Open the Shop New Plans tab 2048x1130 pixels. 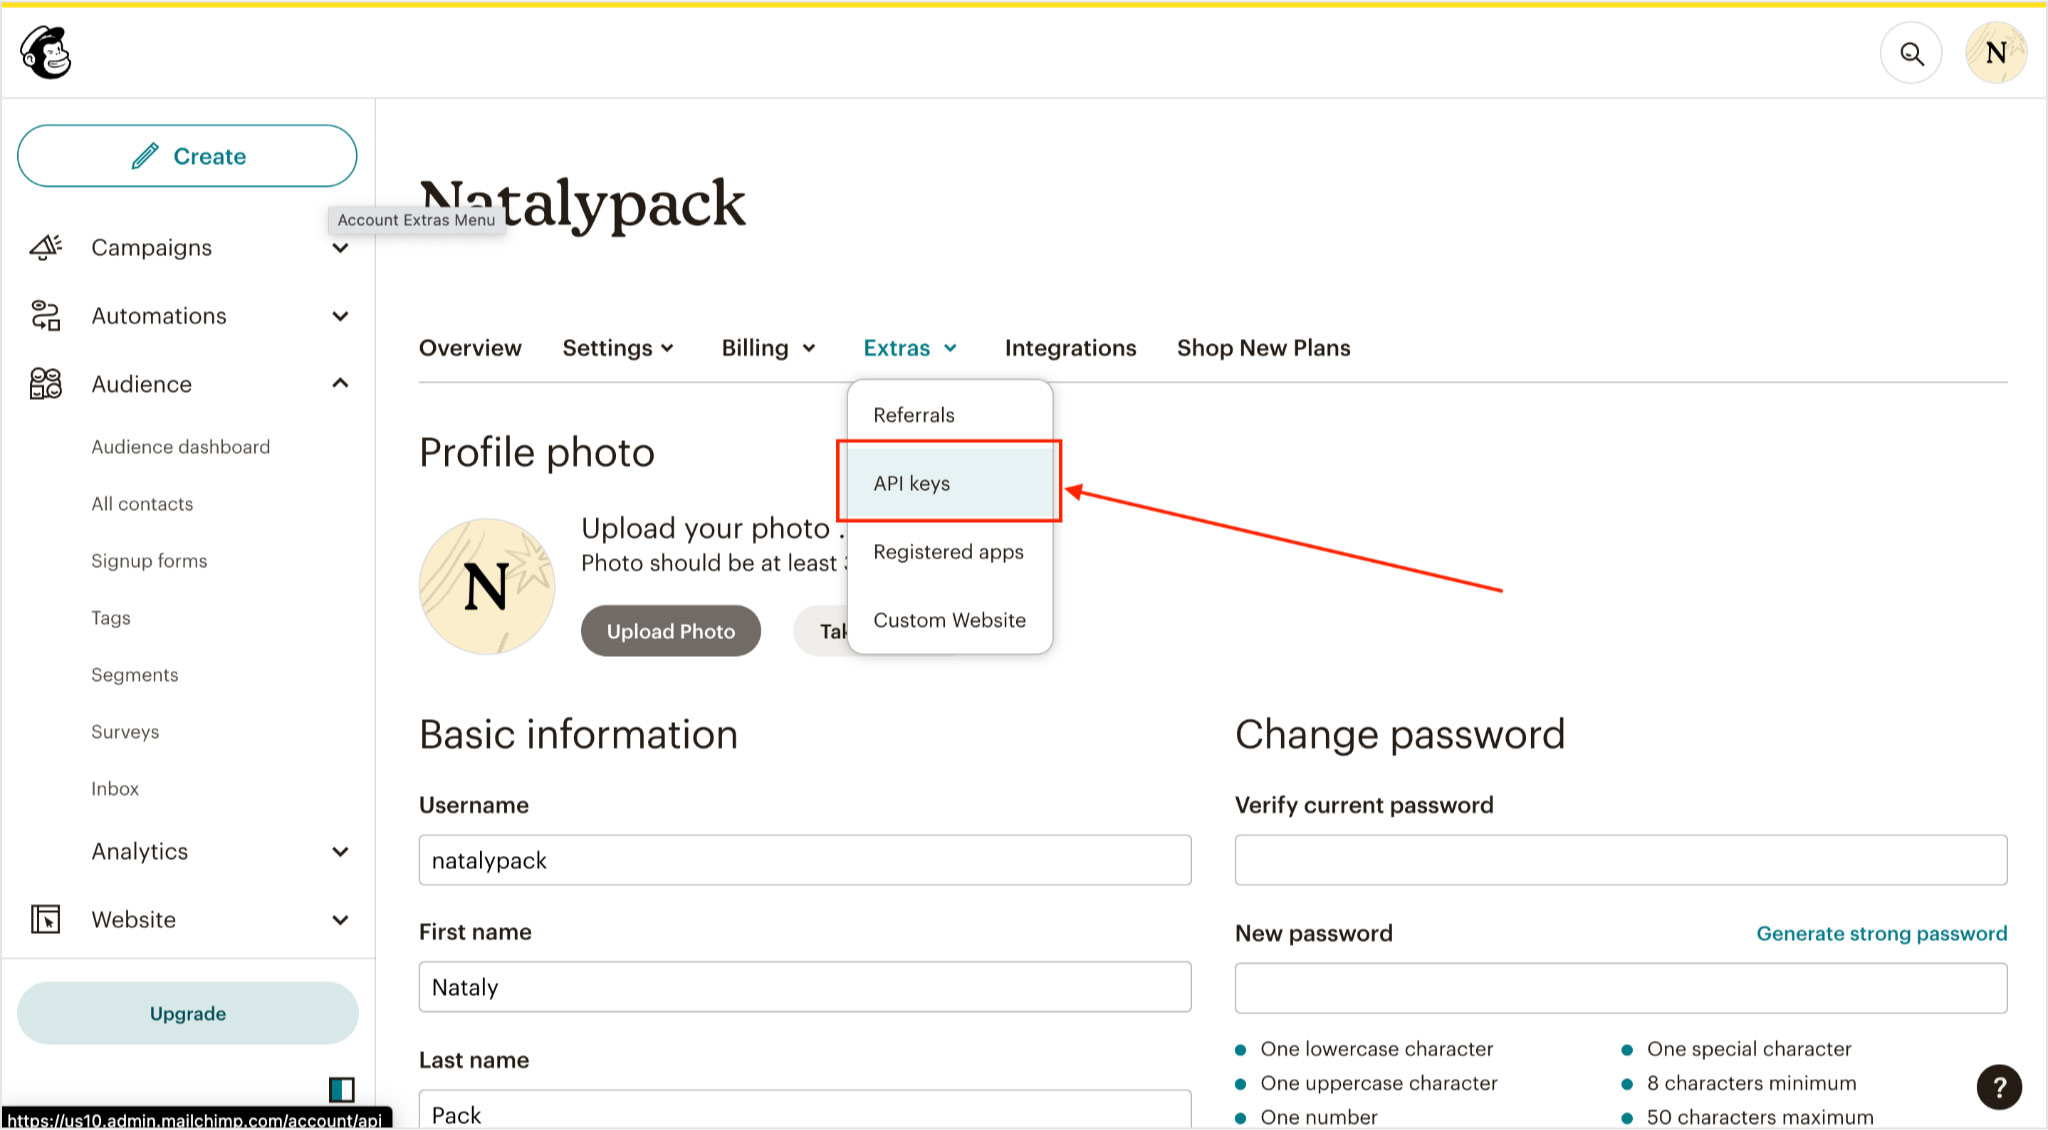1263,348
